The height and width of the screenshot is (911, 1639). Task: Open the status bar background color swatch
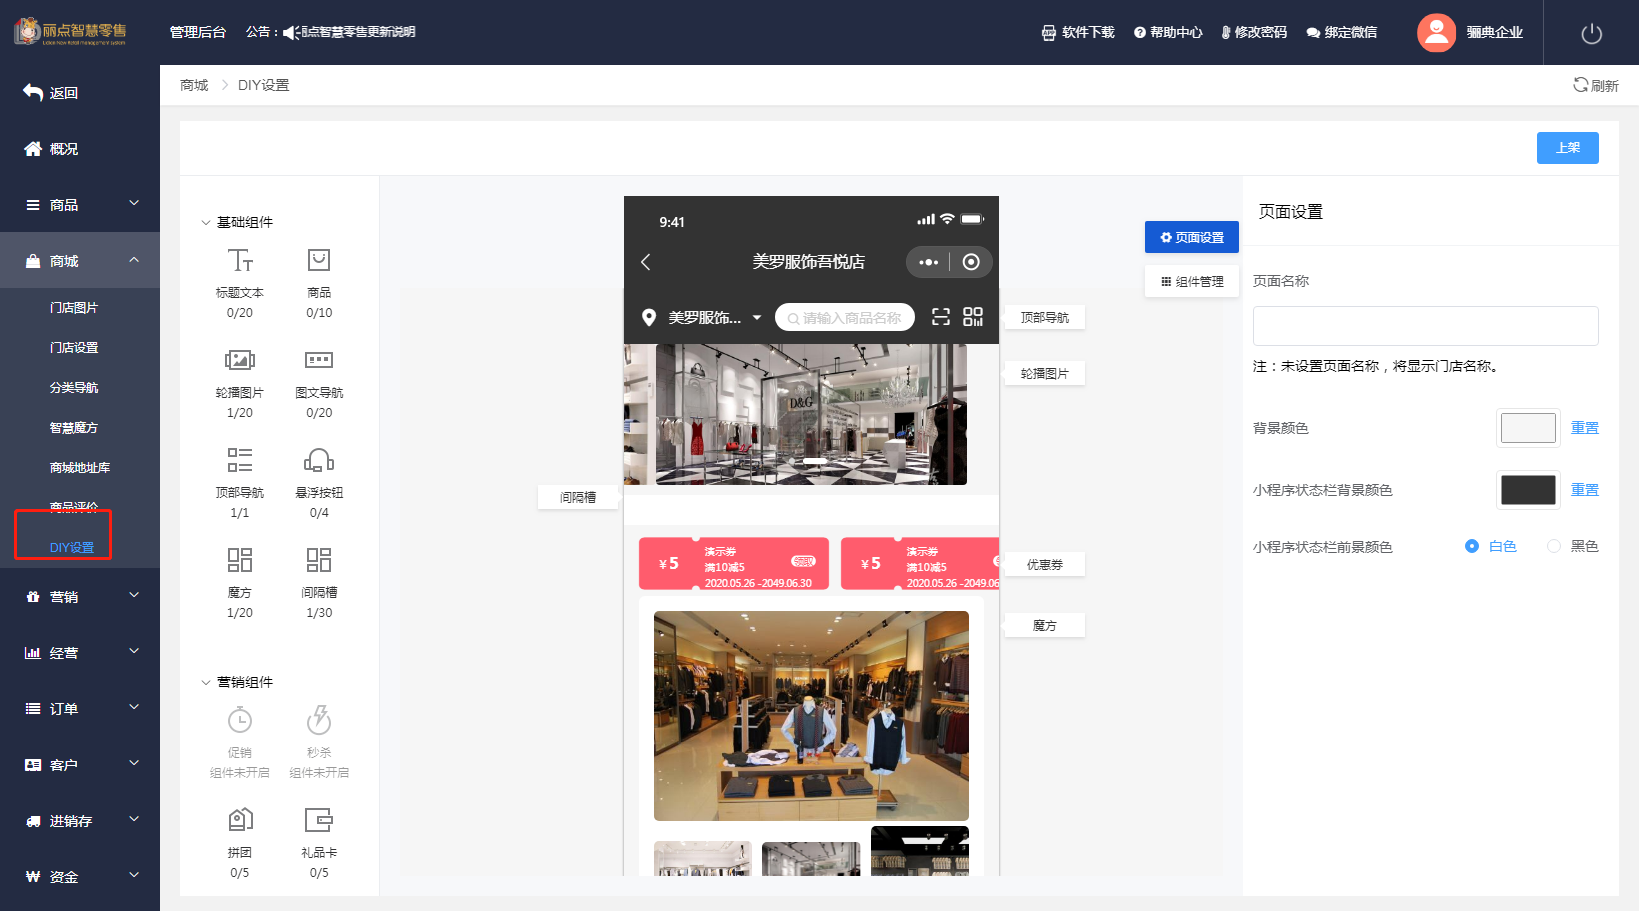[x=1528, y=490]
